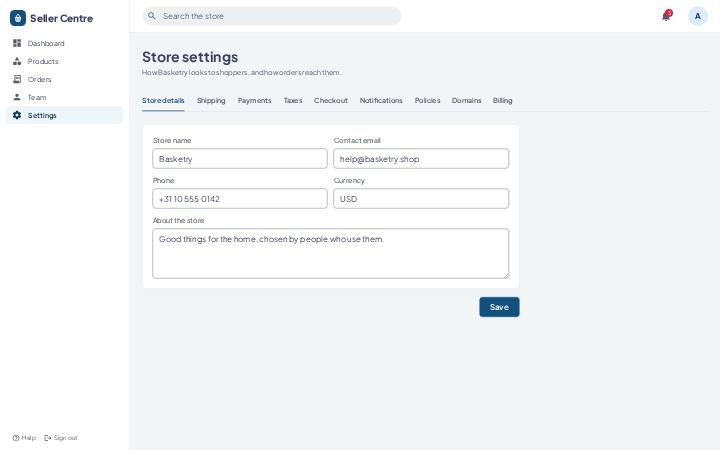
Task: Click the Team person icon
Action: [17, 97]
